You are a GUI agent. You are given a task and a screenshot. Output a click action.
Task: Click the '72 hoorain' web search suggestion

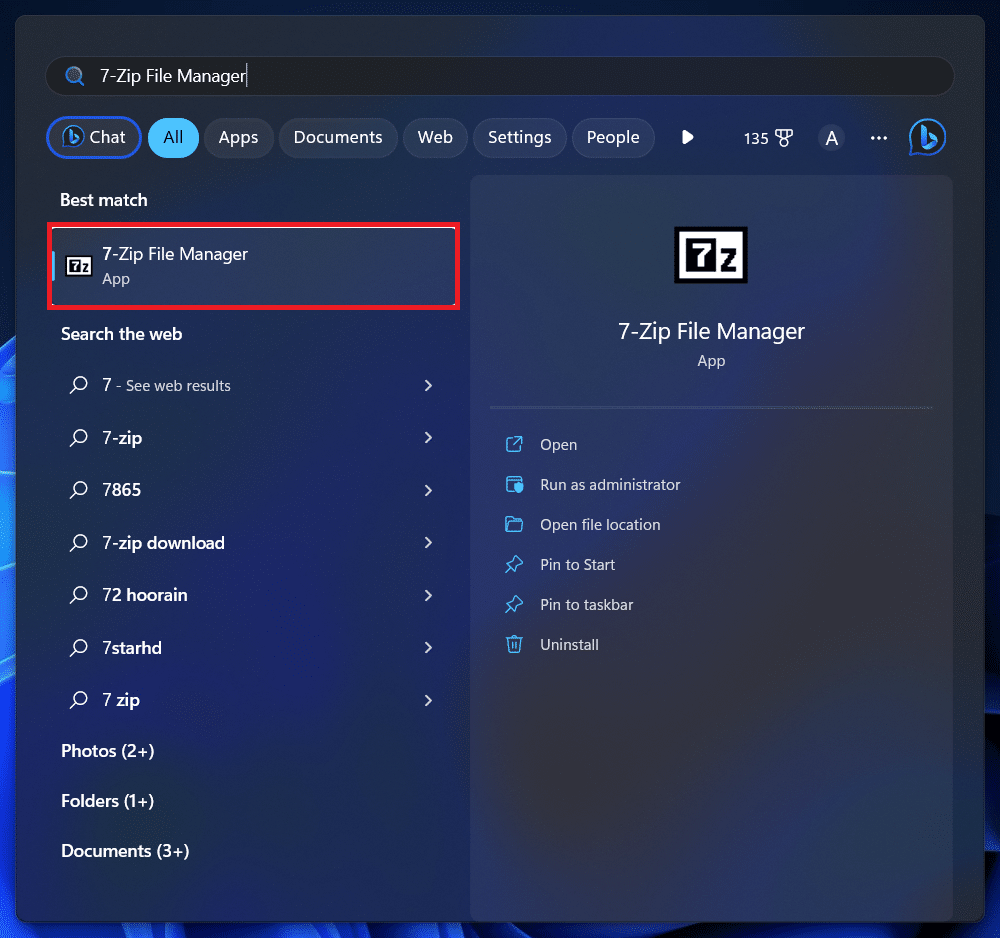click(145, 595)
